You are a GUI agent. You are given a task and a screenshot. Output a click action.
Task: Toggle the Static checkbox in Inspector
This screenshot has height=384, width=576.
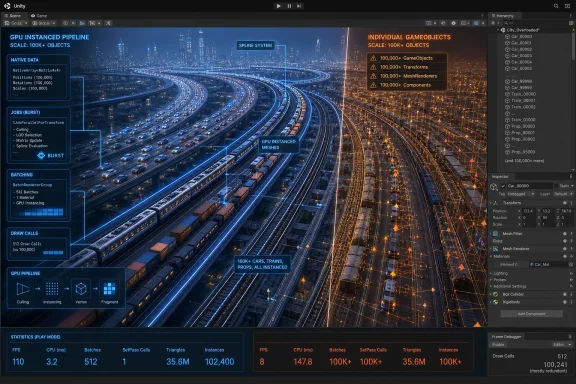click(556, 186)
